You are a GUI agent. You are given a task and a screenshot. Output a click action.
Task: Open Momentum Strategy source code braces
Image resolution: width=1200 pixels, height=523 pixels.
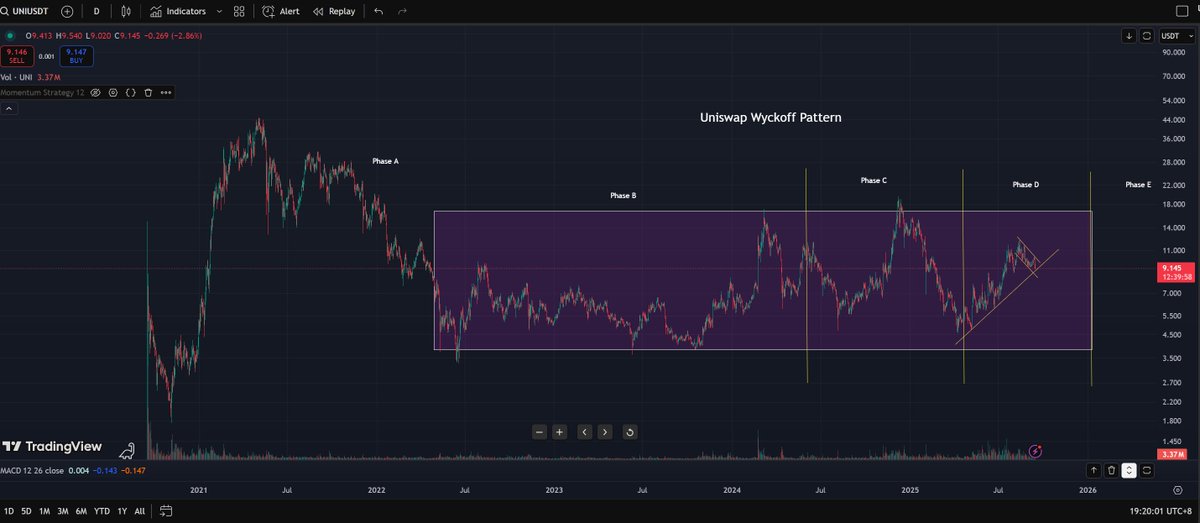tap(130, 92)
